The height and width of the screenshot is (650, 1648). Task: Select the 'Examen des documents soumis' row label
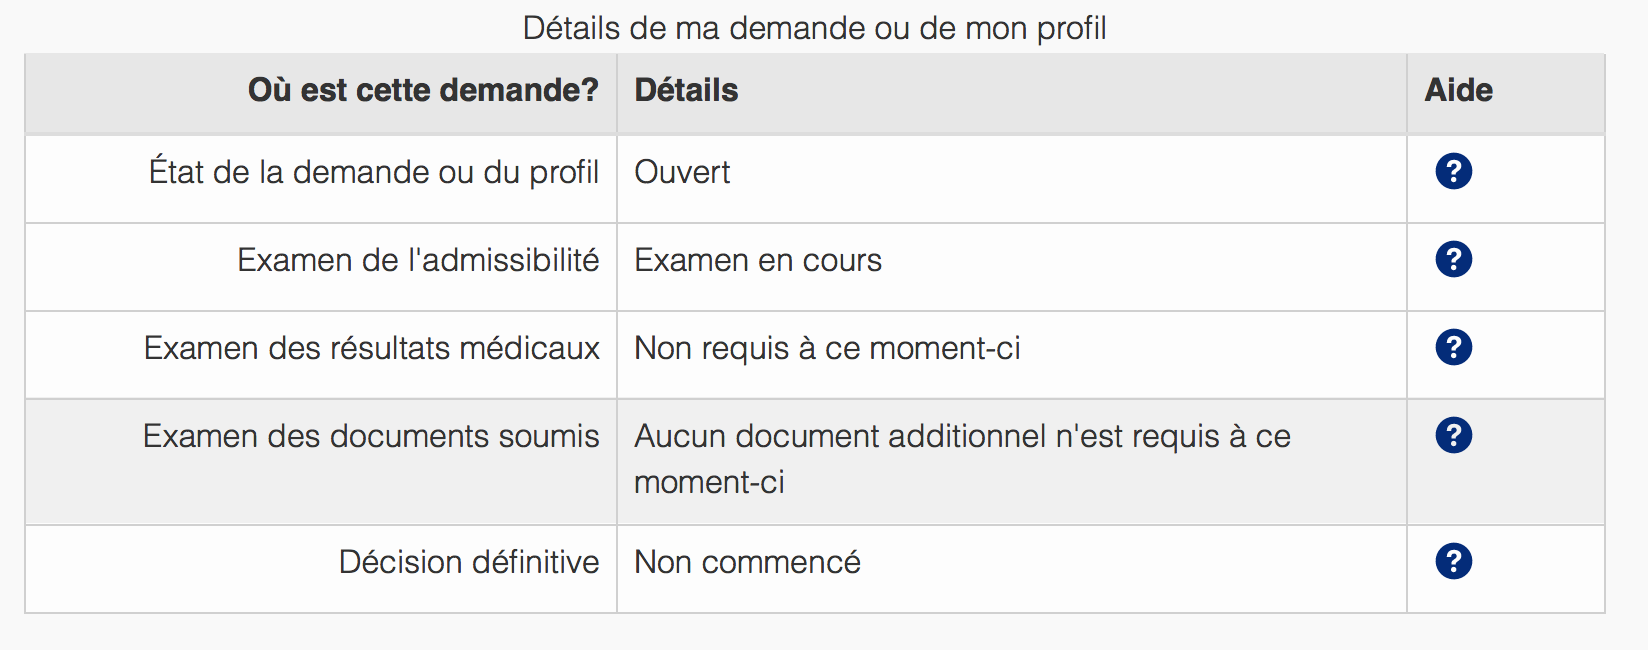(x=371, y=436)
